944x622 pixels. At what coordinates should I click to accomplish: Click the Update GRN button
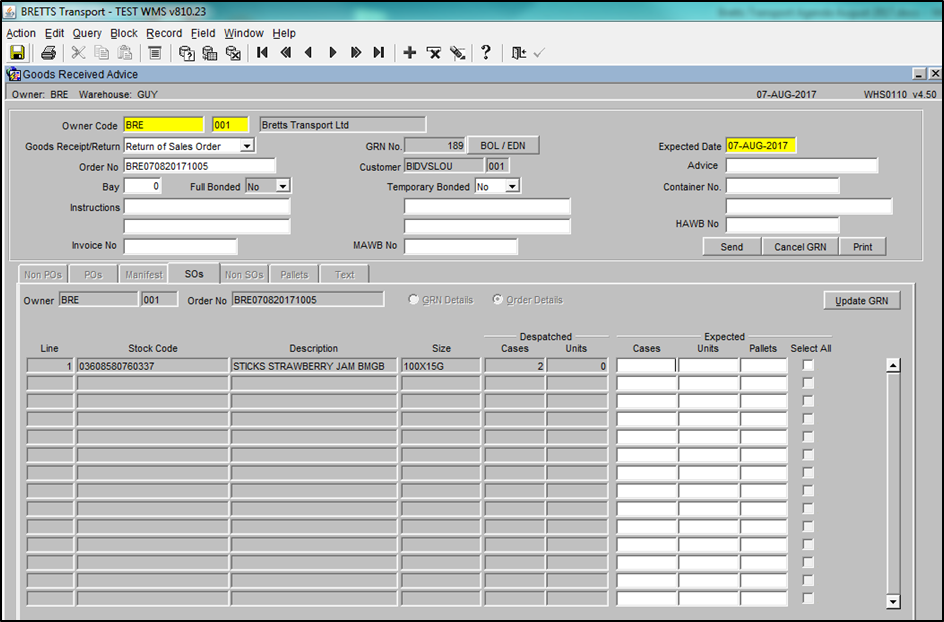tap(862, 300)
